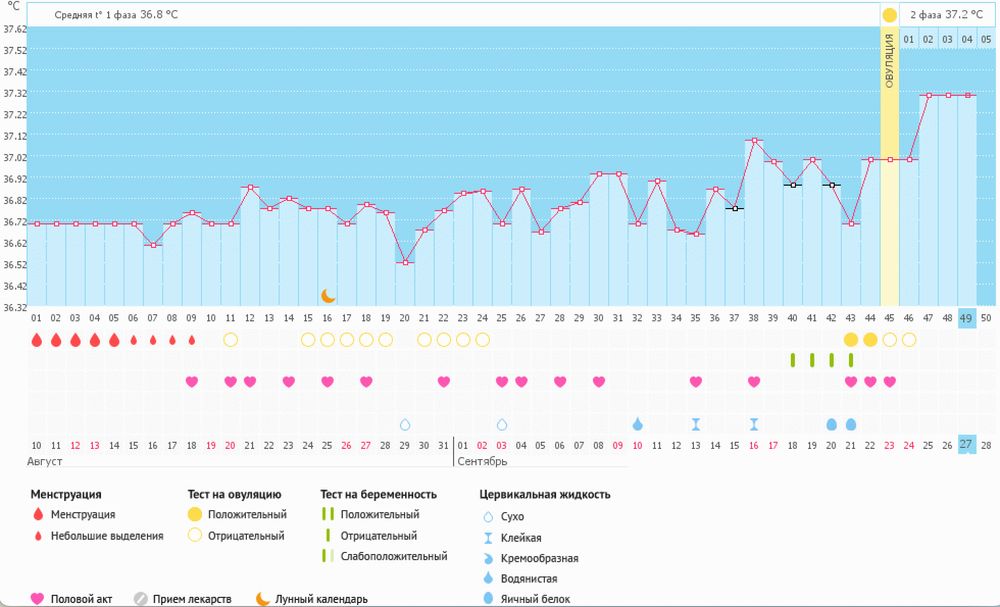
Task: Click the egg white fluid icon on day 42
Action: [x=831, y=424]
